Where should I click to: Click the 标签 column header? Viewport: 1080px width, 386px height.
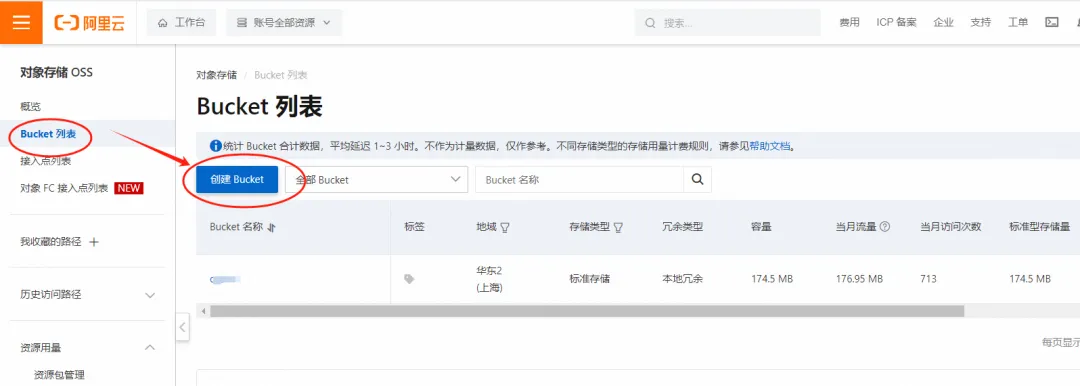point(415,227)
